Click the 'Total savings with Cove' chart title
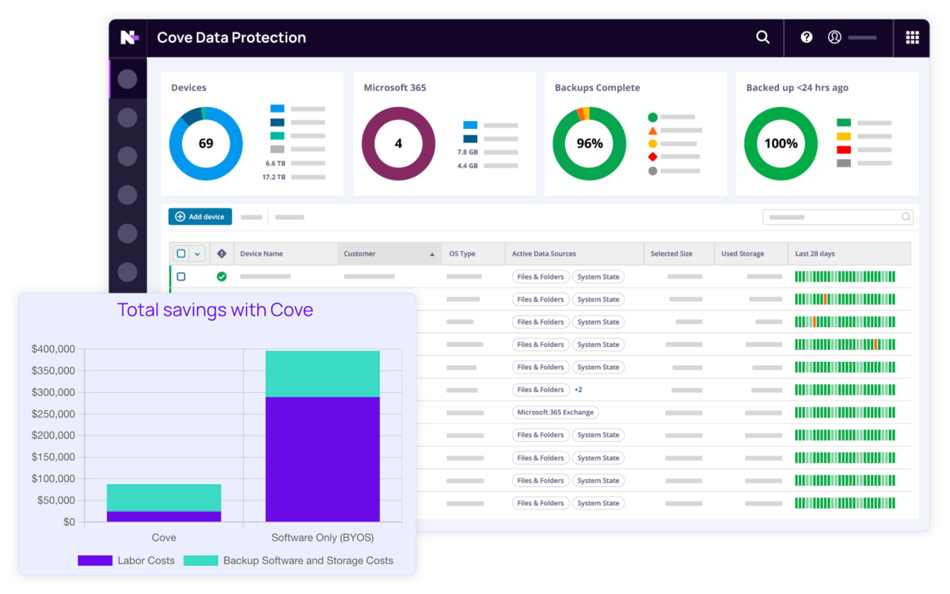The width and height of the screenshot is (950, 594). click(215, 310)
